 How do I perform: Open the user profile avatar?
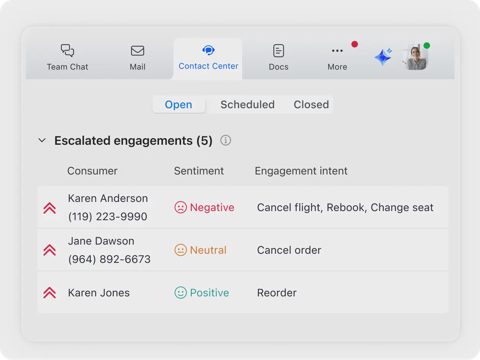416,57
